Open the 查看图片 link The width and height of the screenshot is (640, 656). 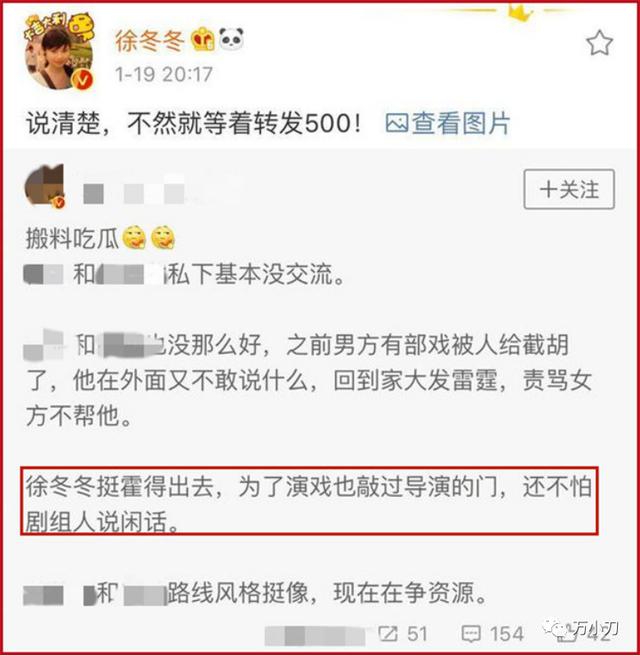pos(461,123)
